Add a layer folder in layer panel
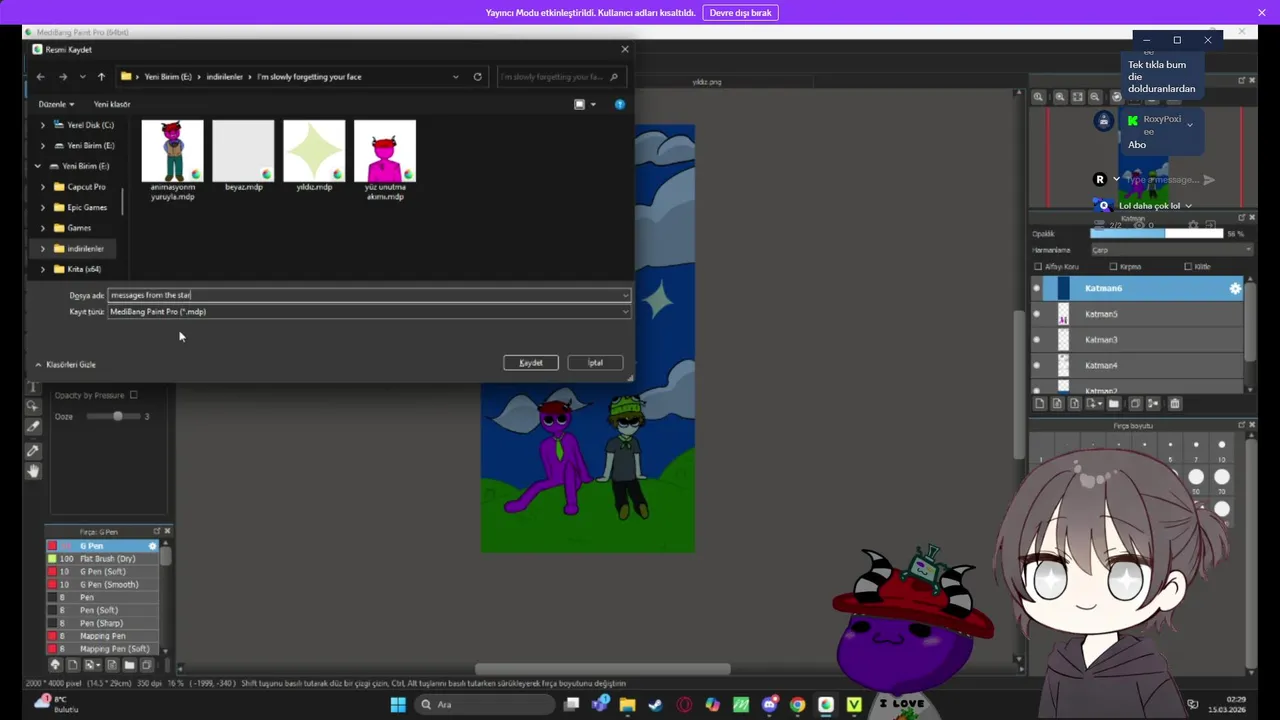 pos(1113,404)
